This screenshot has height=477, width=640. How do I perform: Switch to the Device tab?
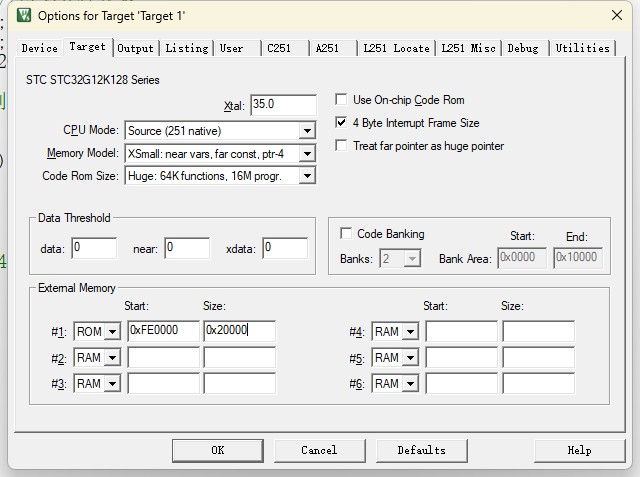40,48
